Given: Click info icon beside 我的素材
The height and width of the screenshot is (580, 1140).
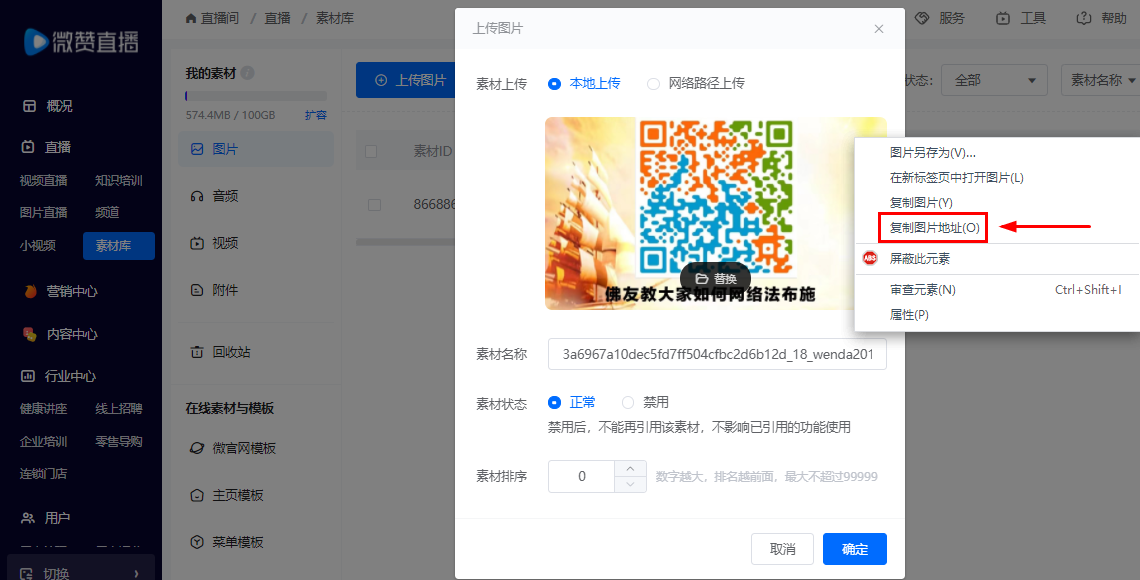Looking at the screenshot, I should pos(247,73).
